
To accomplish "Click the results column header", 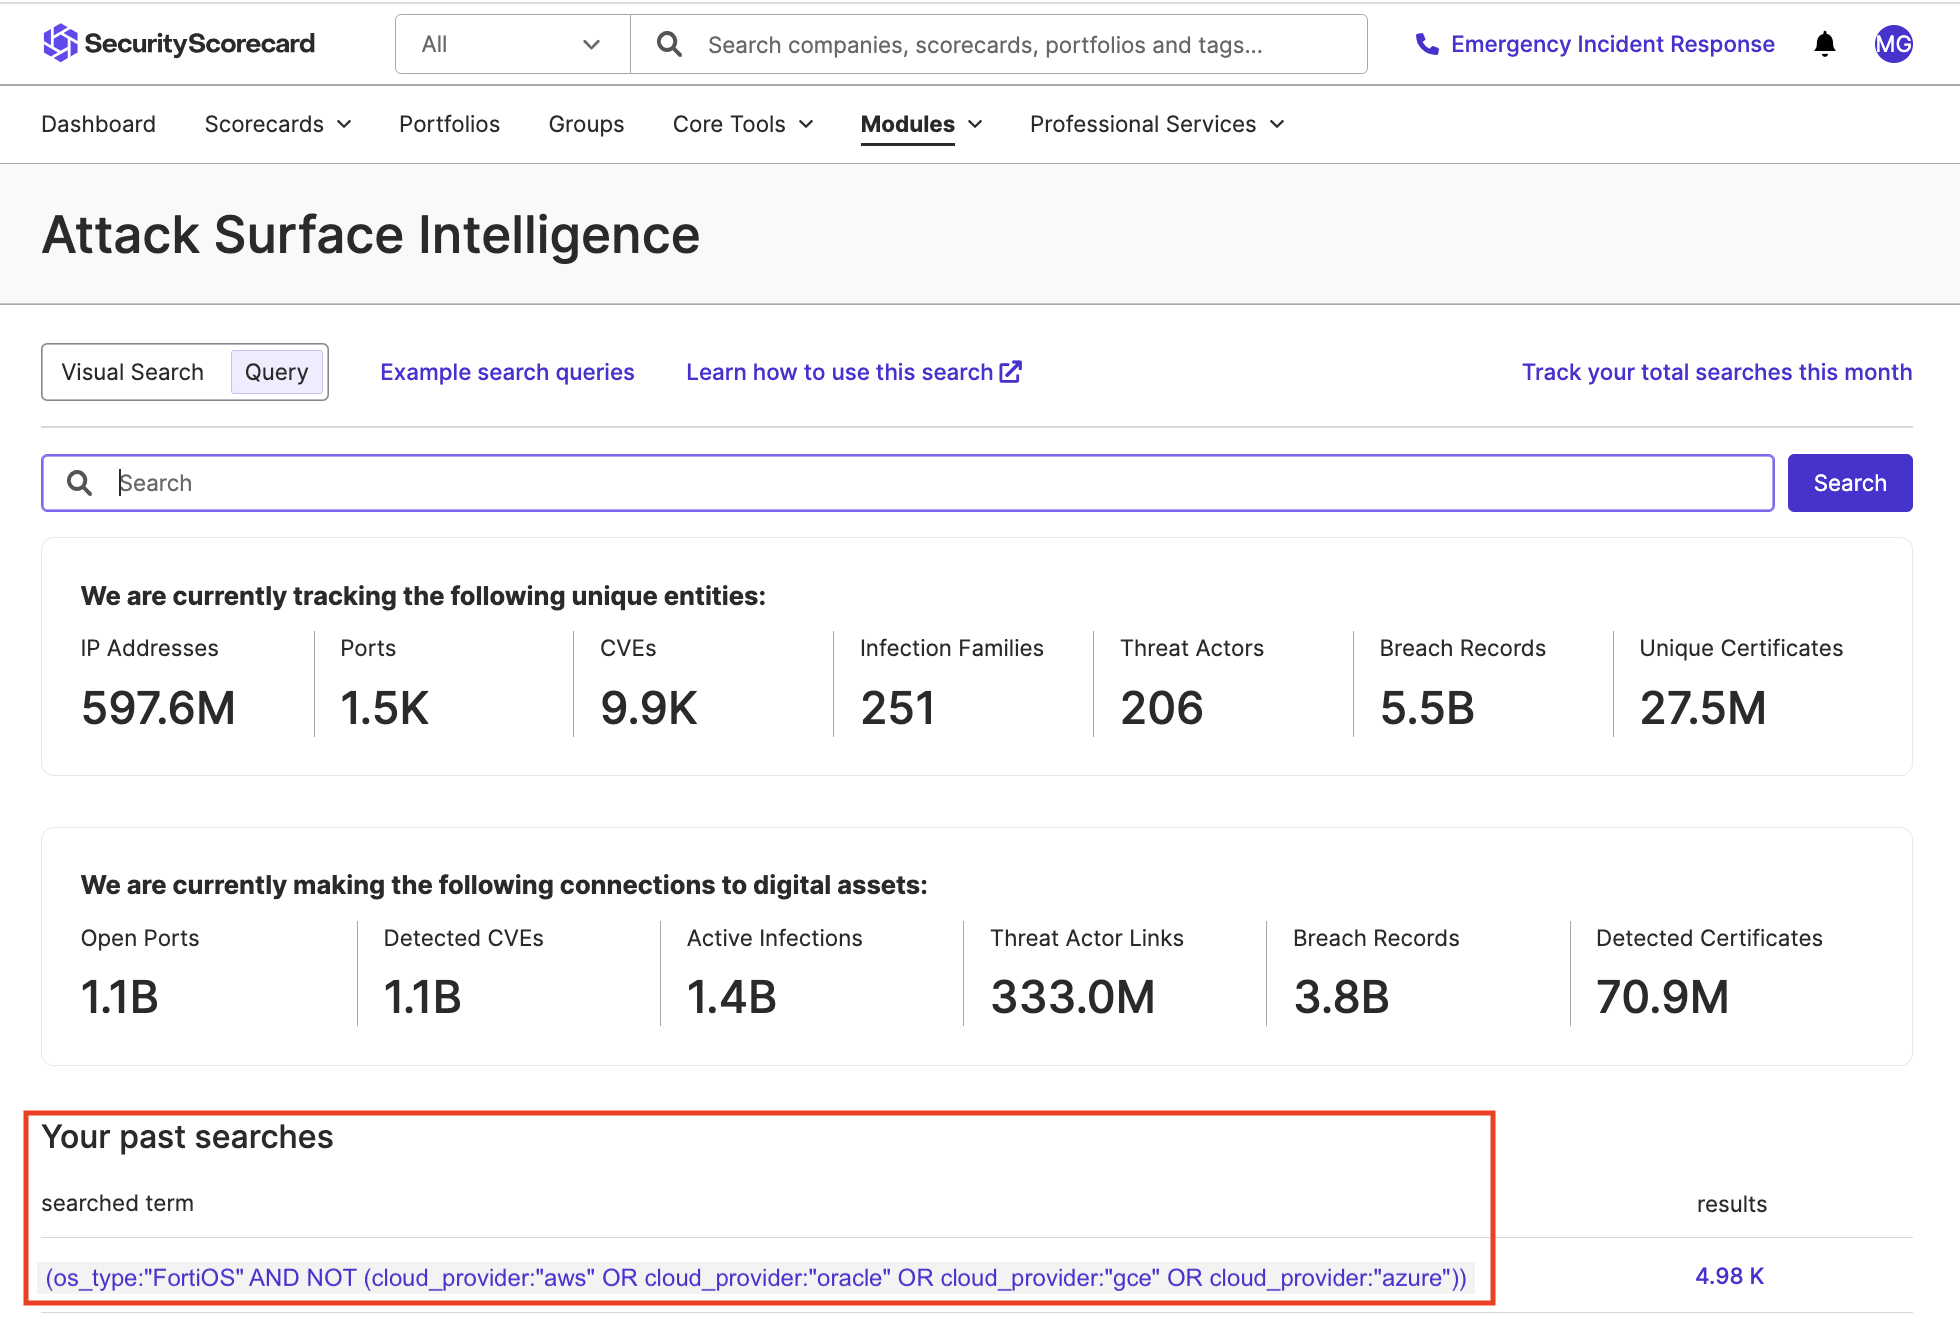I will [x=1731, y=1204].
